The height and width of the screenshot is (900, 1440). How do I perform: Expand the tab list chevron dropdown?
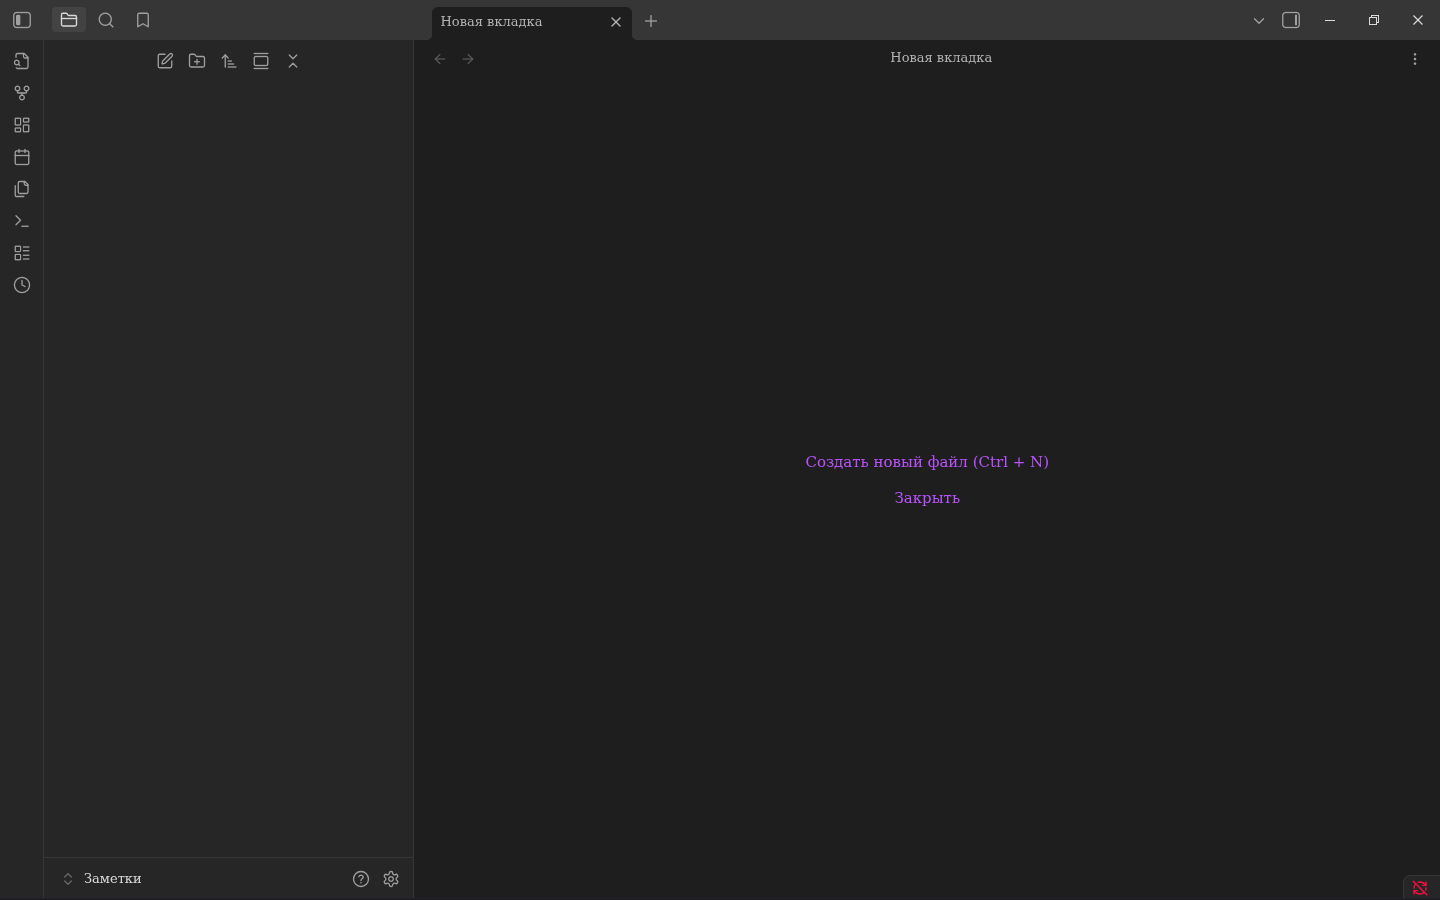1259,20
